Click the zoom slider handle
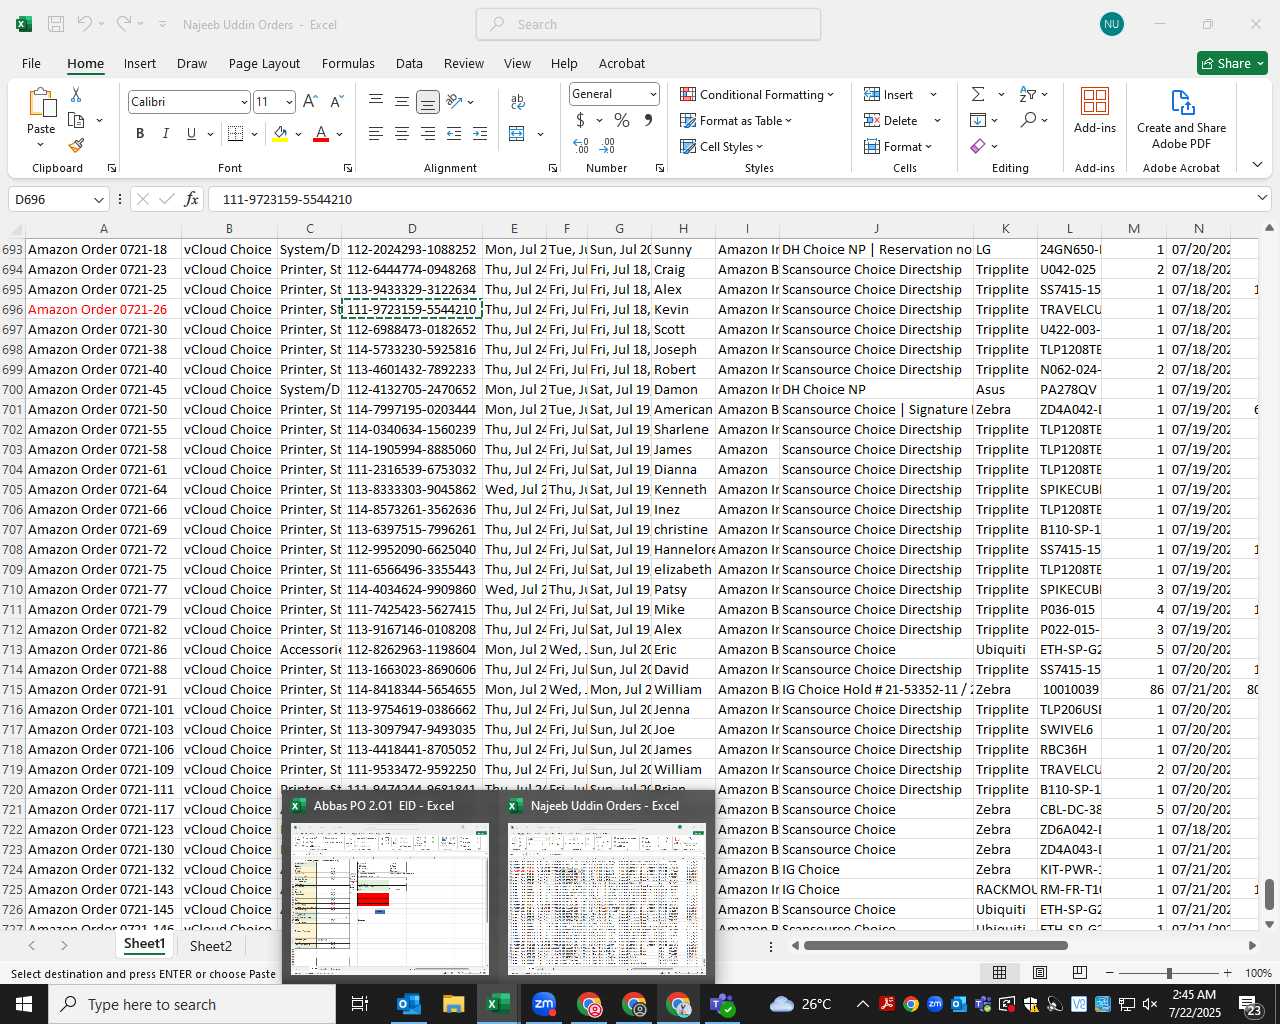The width and height of the screenshot is (1280, 1024). click(x=1169, y=973)
